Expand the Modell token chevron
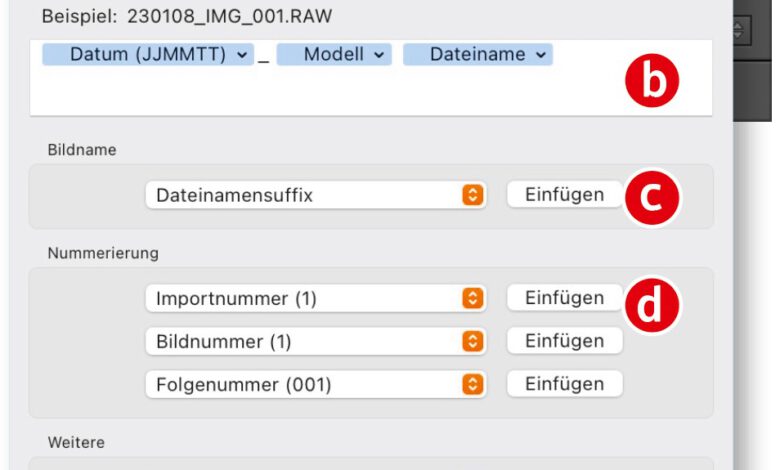The width and height of the screenshot is (780, 470). (379, 56)
